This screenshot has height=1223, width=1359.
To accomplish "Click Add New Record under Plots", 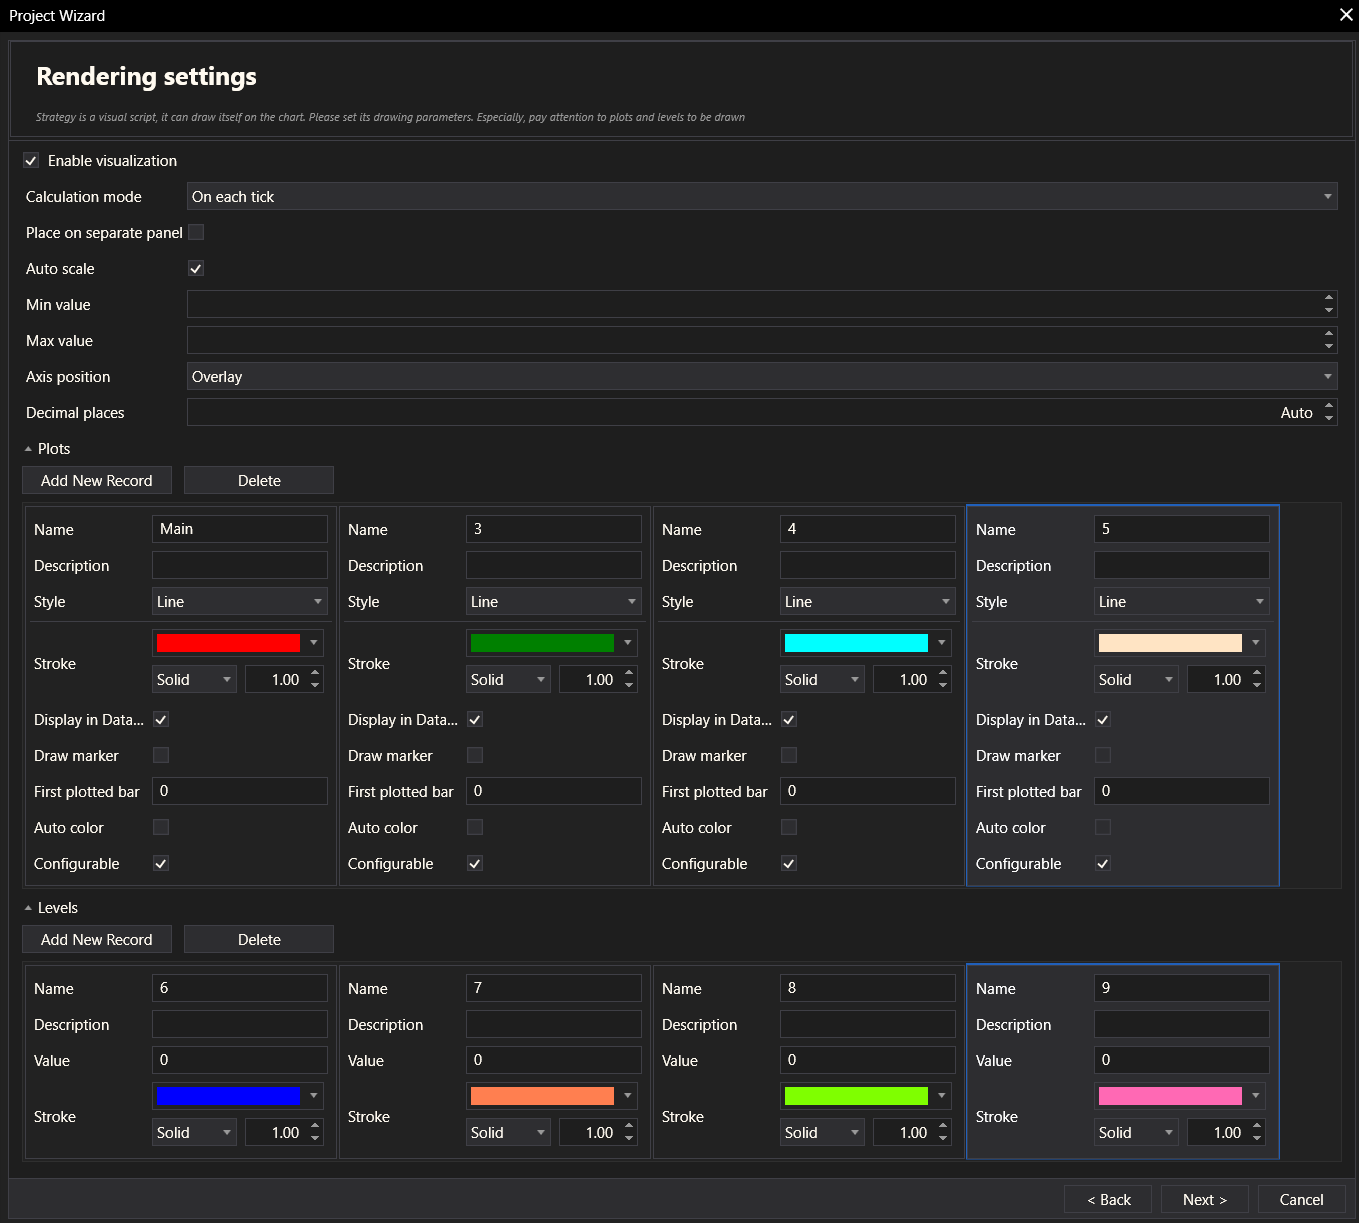I will tap(97, 481).
